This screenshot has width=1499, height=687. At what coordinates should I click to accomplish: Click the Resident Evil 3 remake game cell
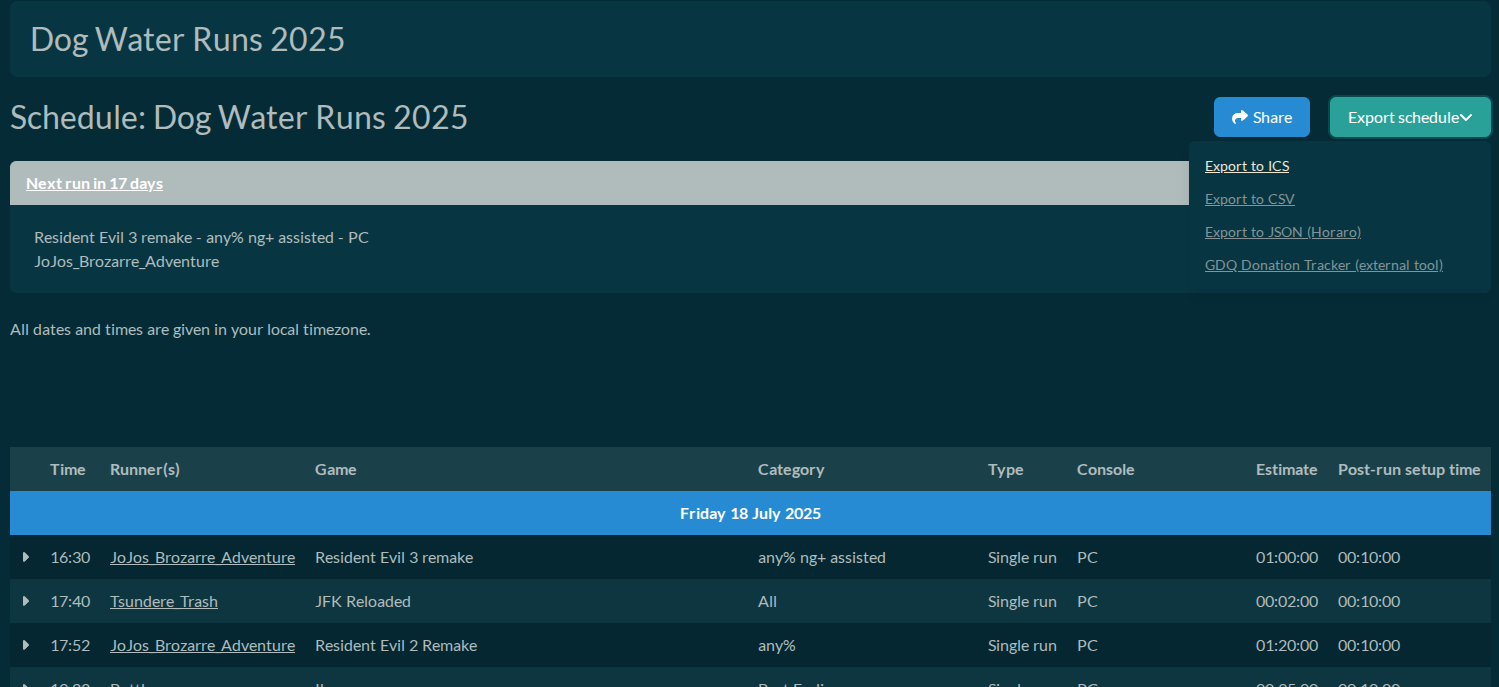coord(394,557)
